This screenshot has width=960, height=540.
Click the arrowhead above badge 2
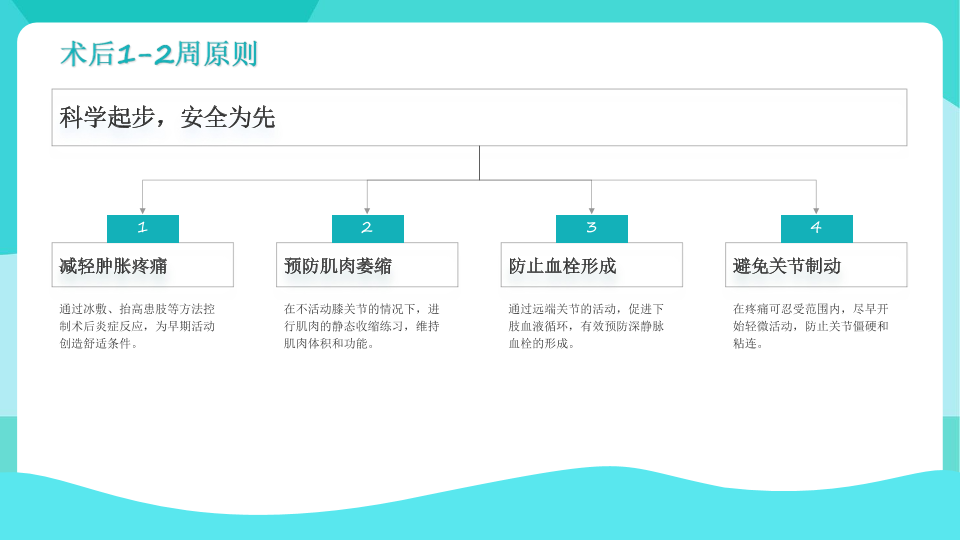[367, 210]
